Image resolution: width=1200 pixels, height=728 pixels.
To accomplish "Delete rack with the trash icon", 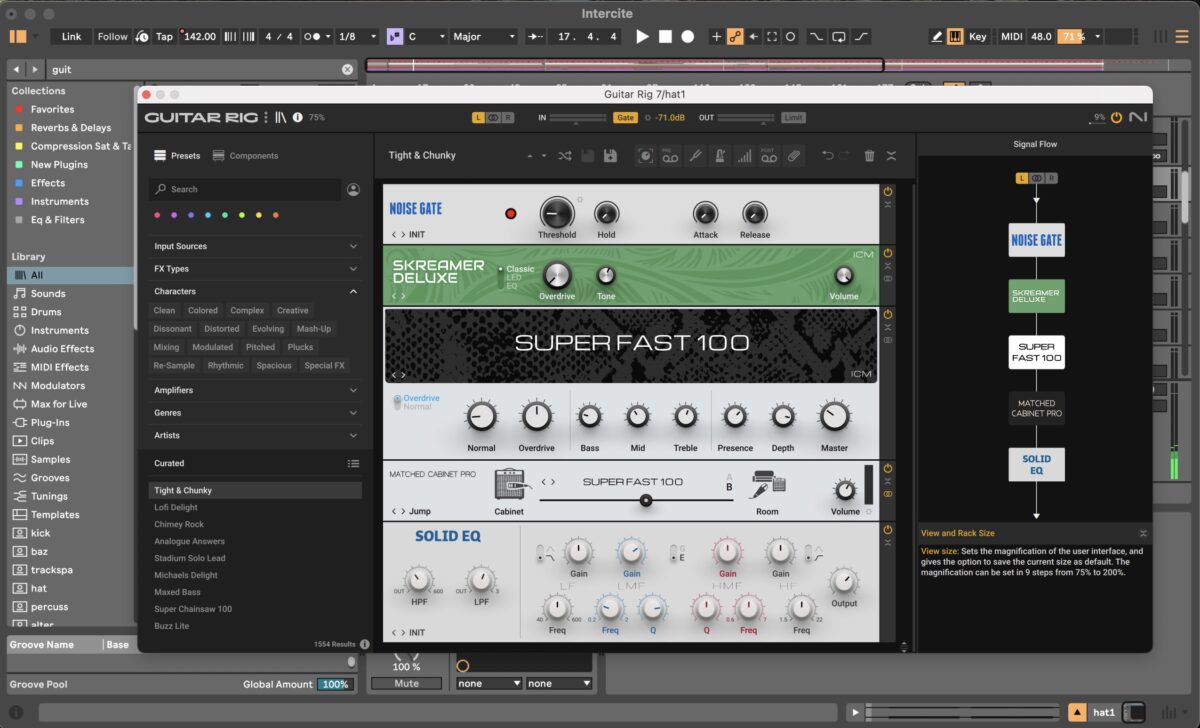I will pos(869,156).
